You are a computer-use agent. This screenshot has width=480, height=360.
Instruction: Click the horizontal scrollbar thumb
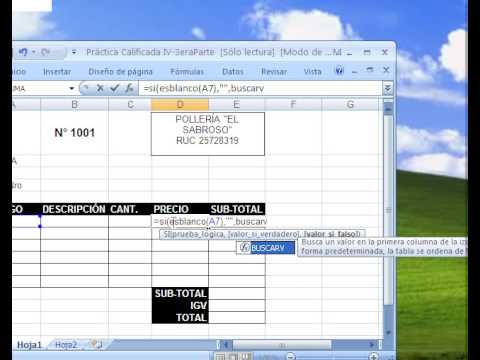[x=282, y=345]
